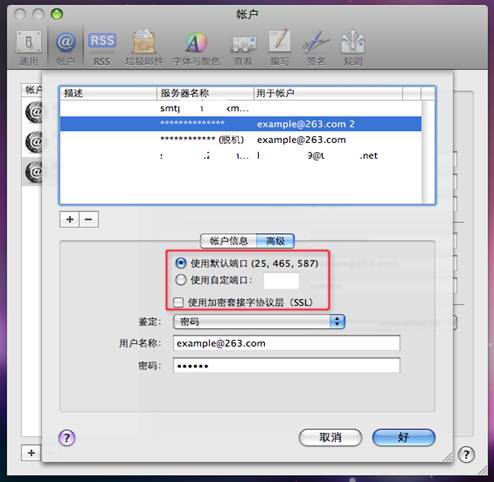This screenshot has width=494, height=482.
Task: Open the General (通用) preferences icon
Action: [29, 47]
